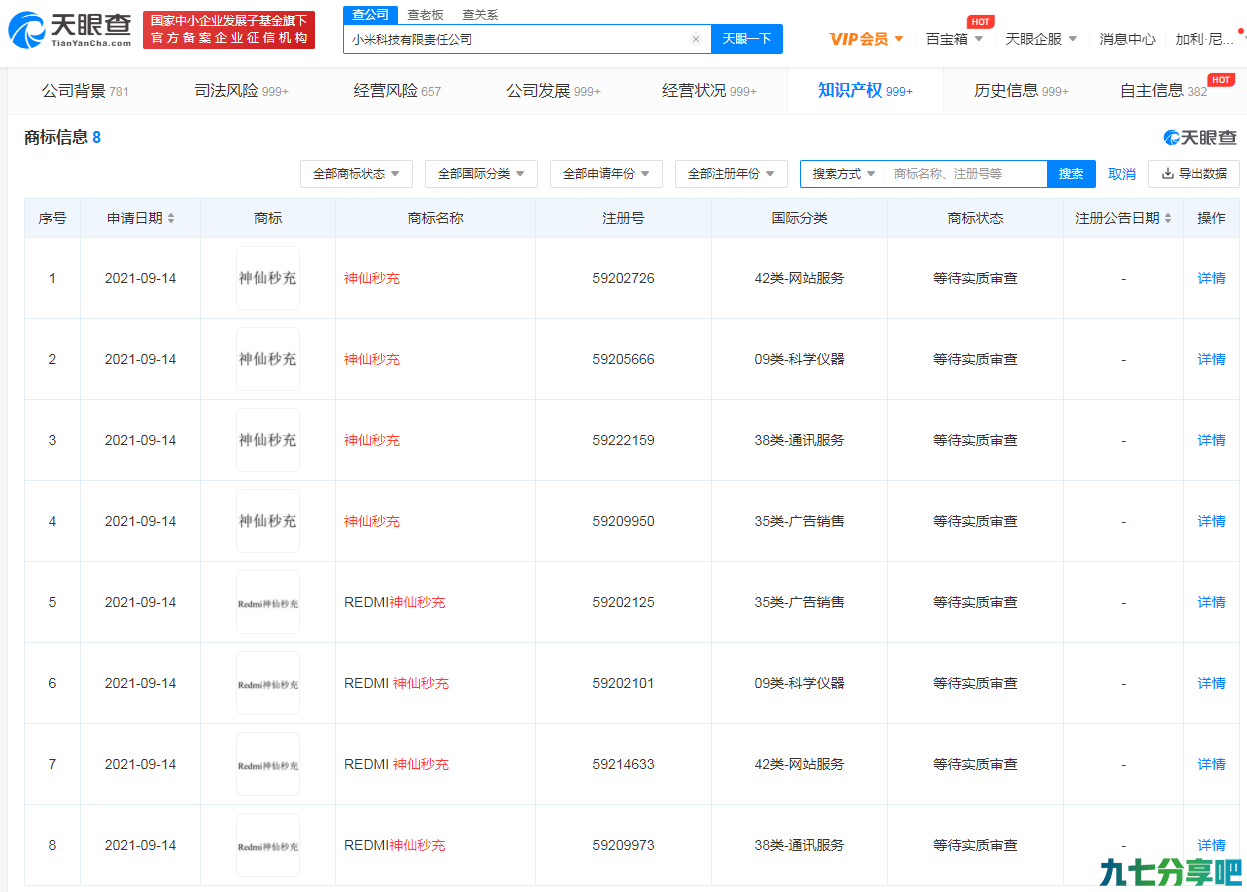Expand the 全部国际分类 filter dropdown
The height and width of the screenshot is (892, 1247).
[x=482, y=173]
